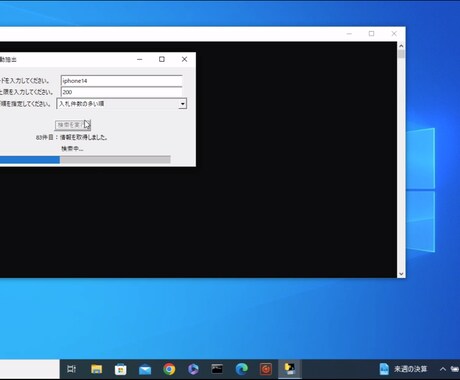
Task: Click the tray icon right of the chevron
Action: (455, 369)
